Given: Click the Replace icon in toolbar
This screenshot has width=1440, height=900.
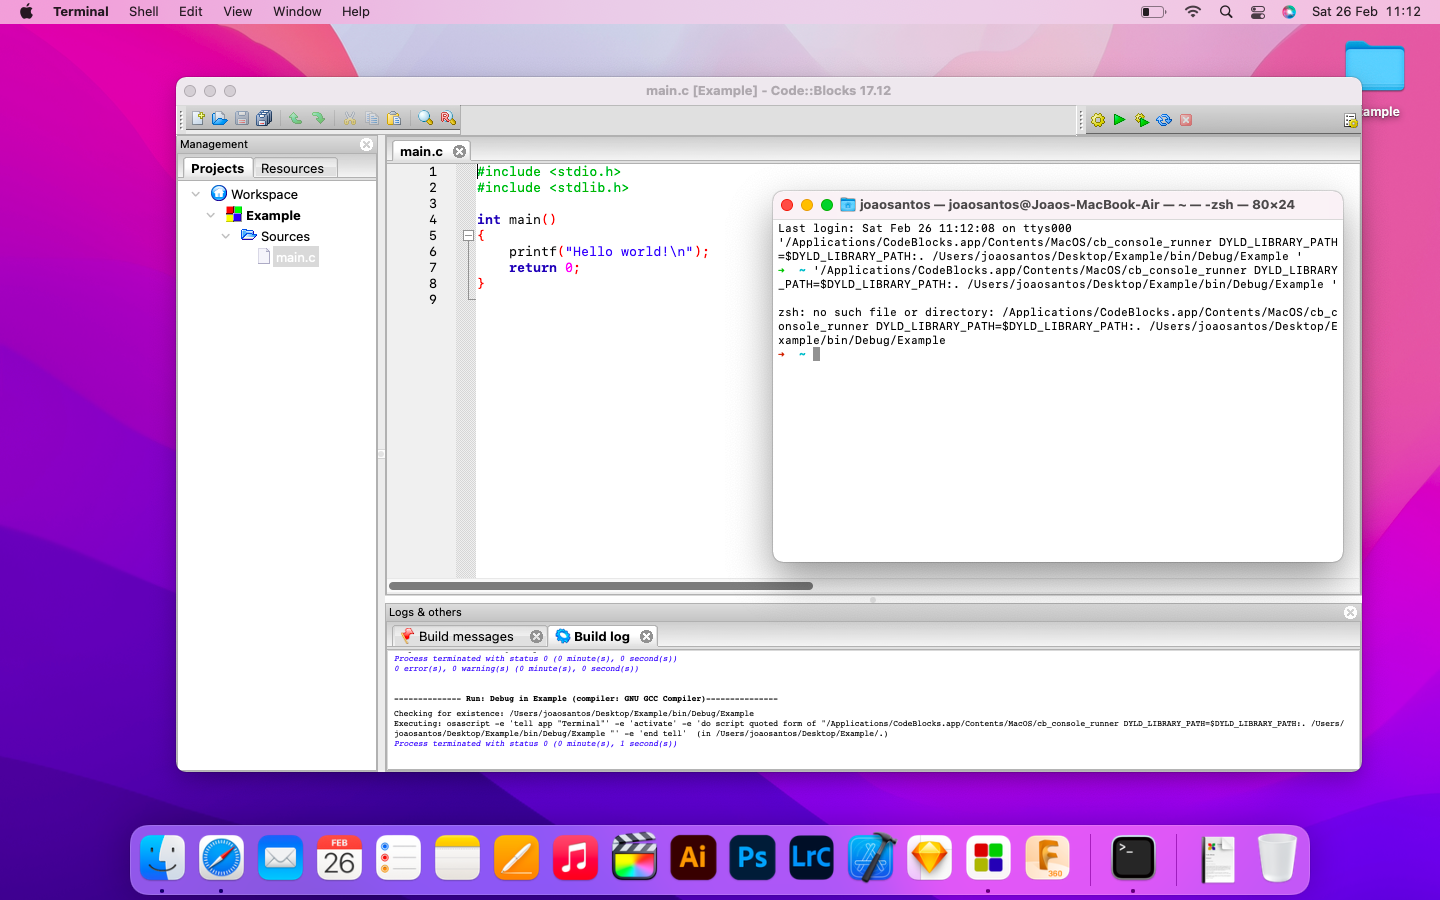Looking at the screenshot, I should pyautogui.click(x=448, y=118).
